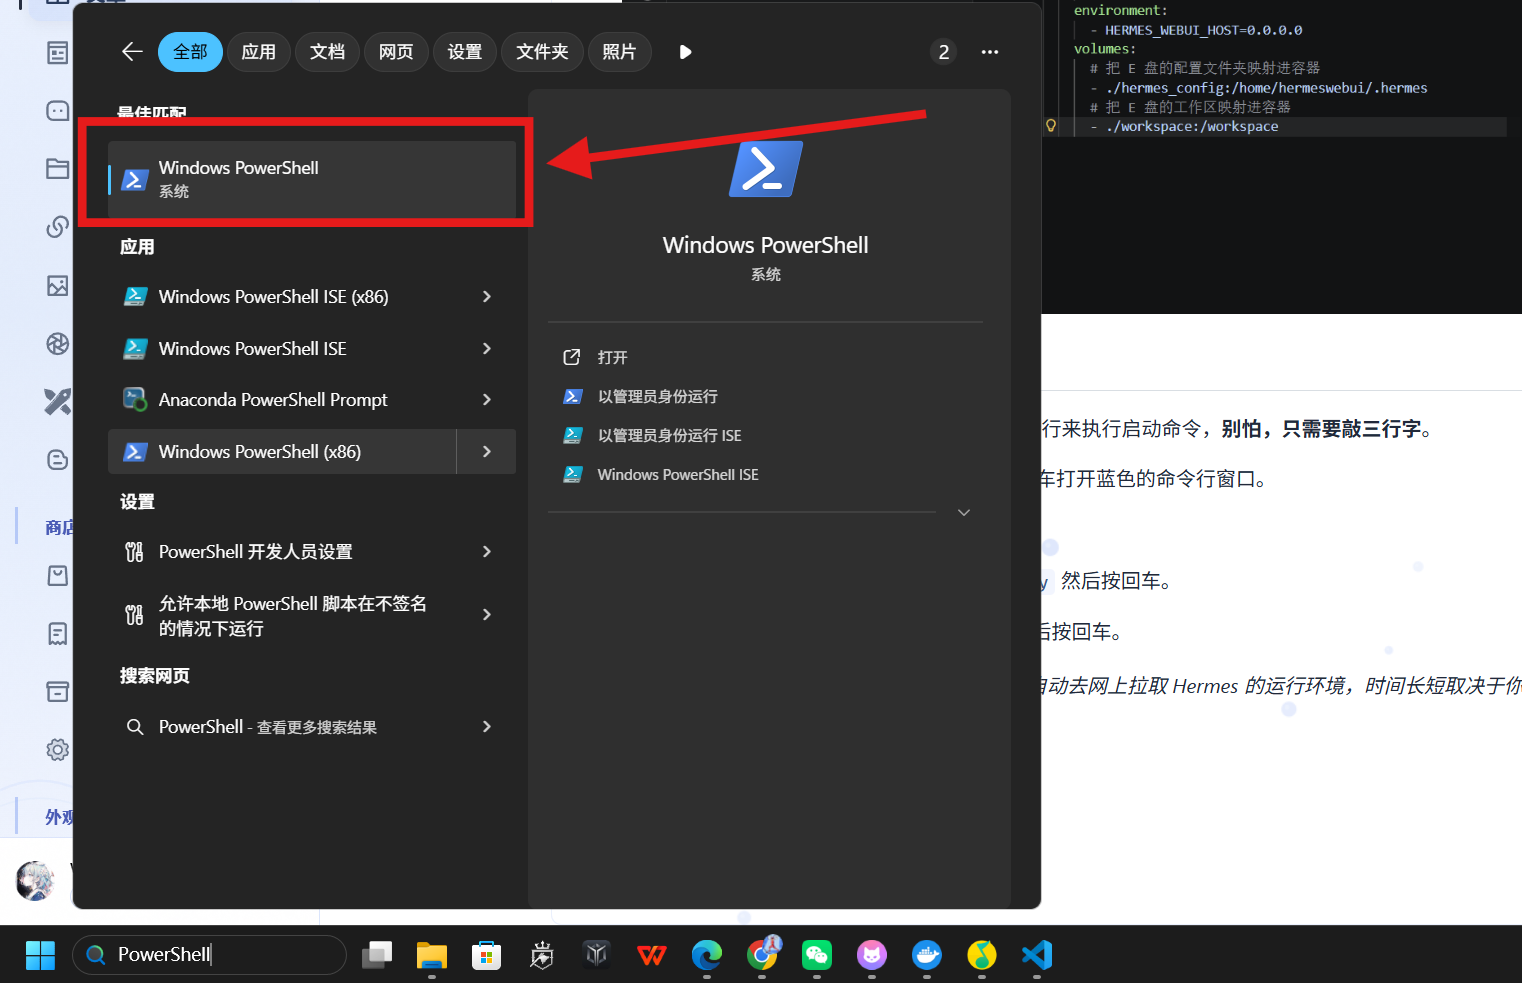Viewport: 1522px width, 983px height.
Task: Open File Explorer from the taskbar
Action: [432, 955]
